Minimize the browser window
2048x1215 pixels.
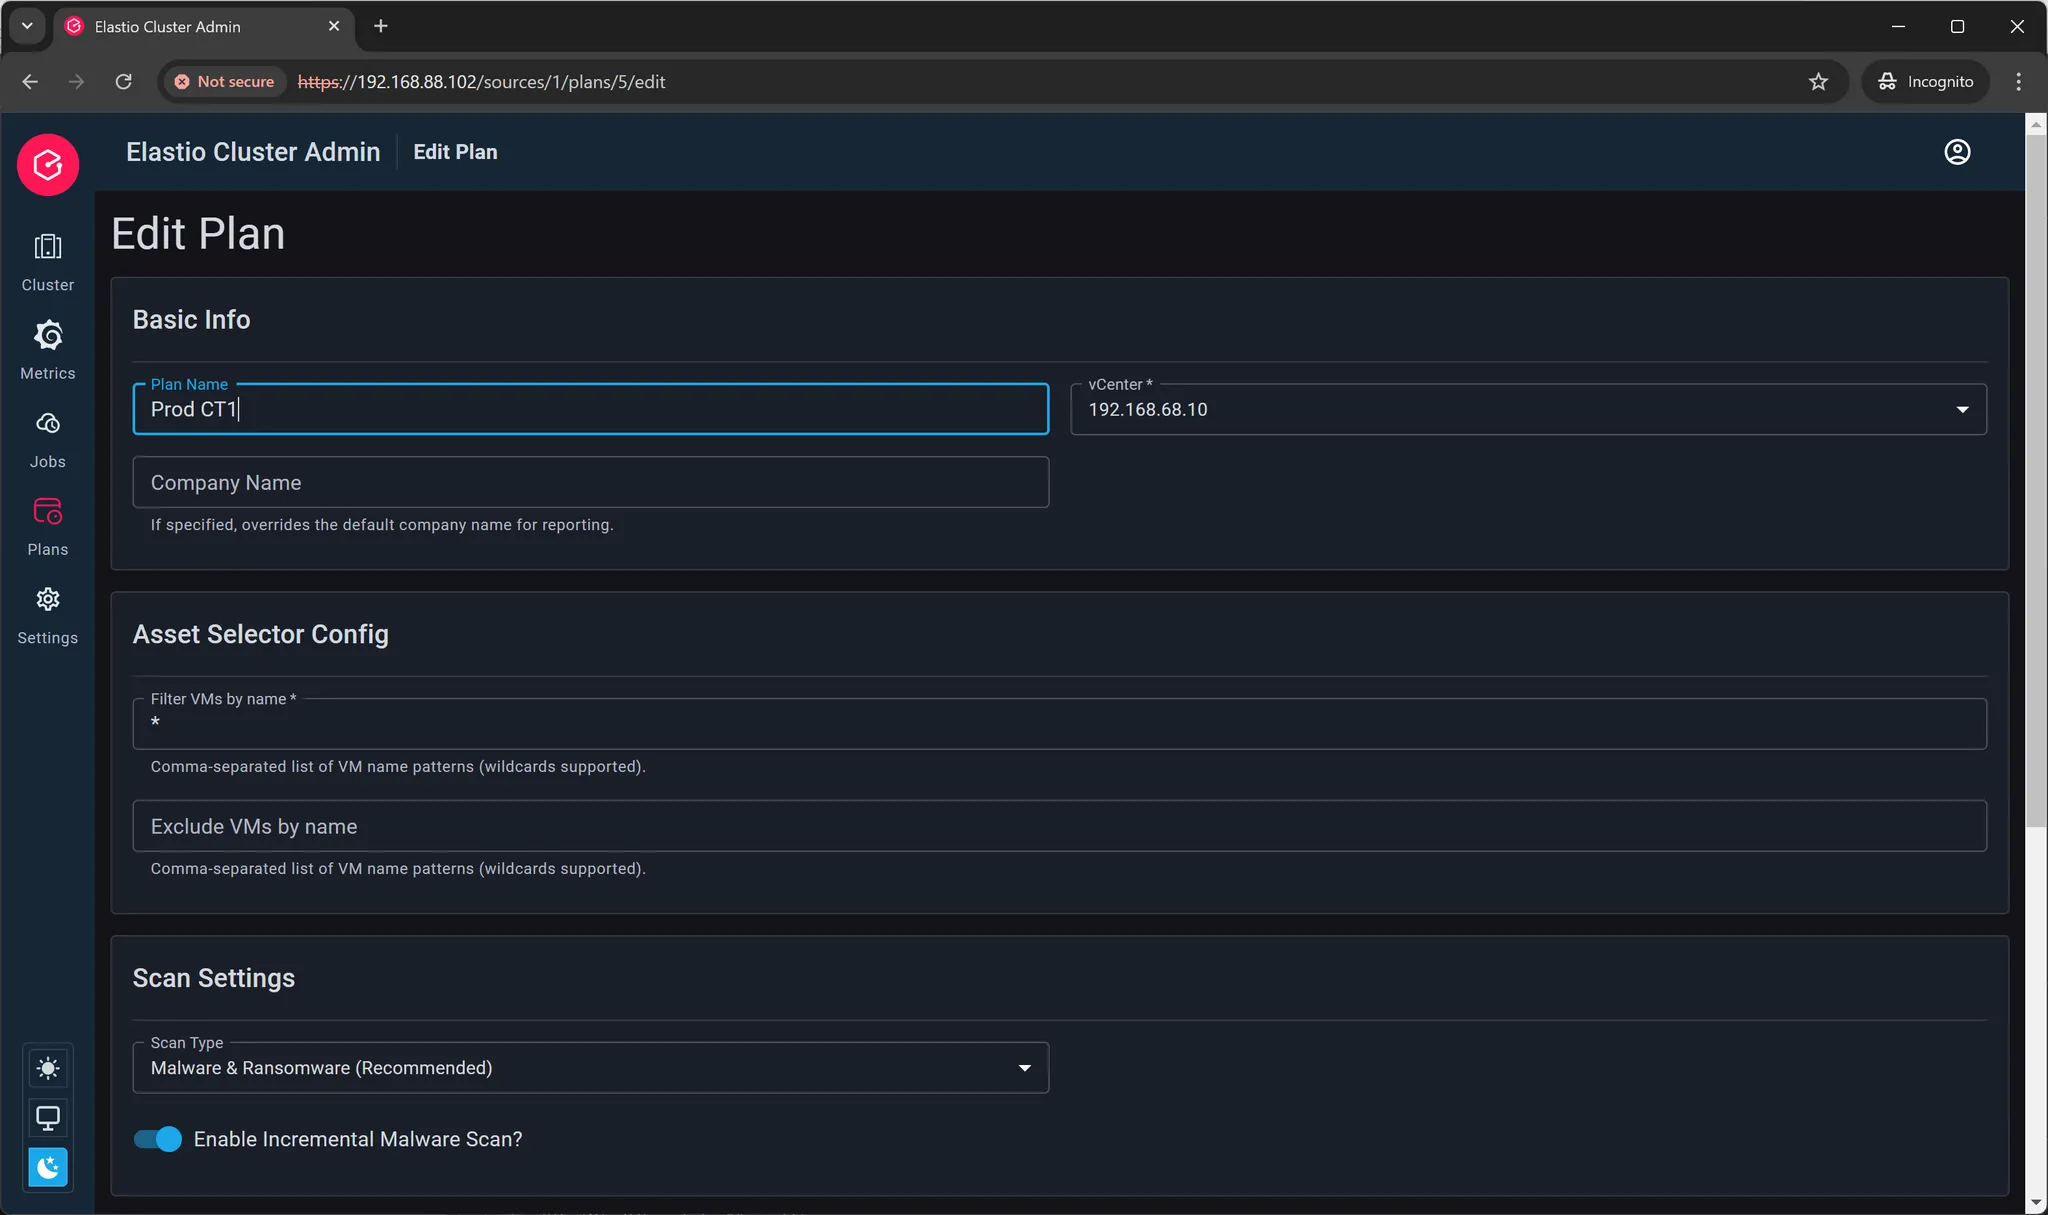(1898, 27)
